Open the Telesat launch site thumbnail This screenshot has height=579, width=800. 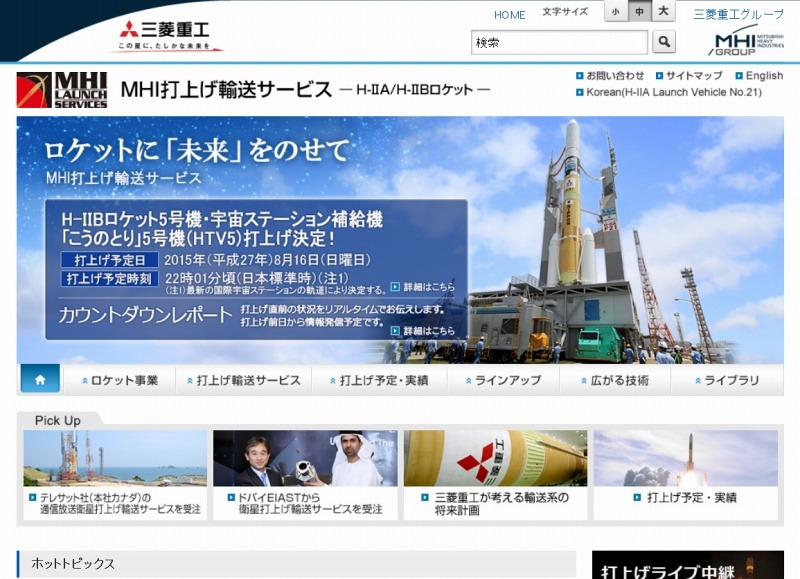(x=115, y=458)
